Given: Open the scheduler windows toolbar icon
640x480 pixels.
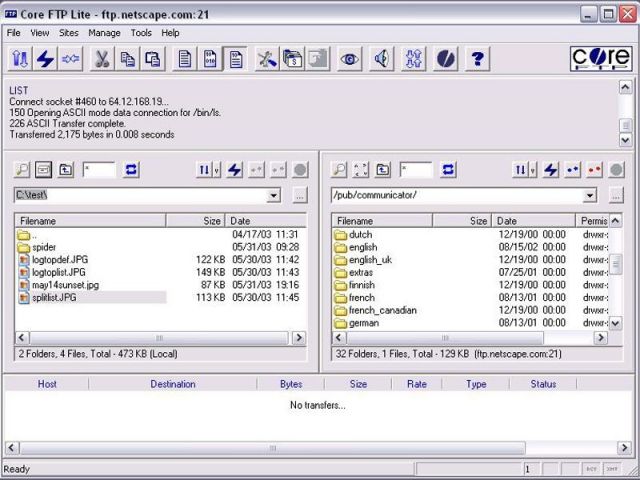Looking at the screenshot, I should (292, 59).
